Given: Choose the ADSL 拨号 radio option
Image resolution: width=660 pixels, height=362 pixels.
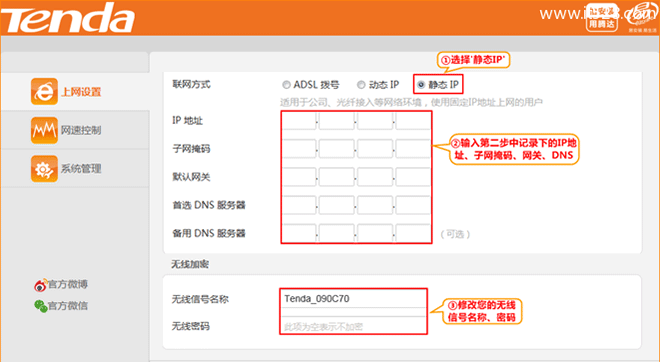Looking at the screenshot, I should (286, 85).
